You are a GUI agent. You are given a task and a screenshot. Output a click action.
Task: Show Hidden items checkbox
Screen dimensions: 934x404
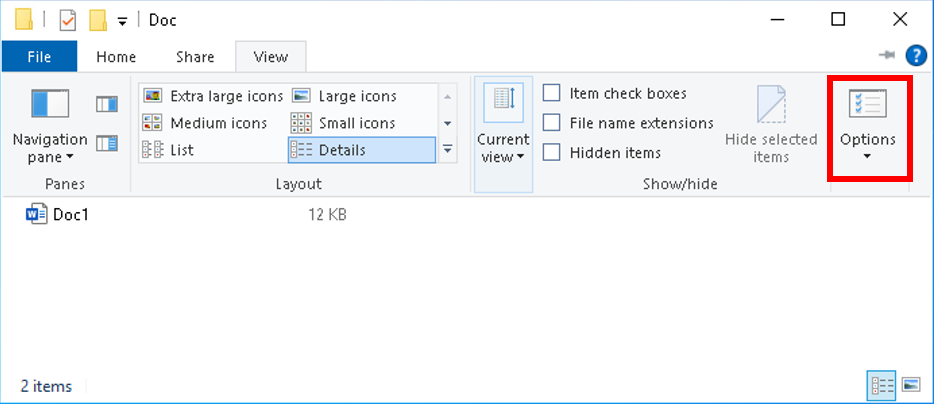coord(552,153)
